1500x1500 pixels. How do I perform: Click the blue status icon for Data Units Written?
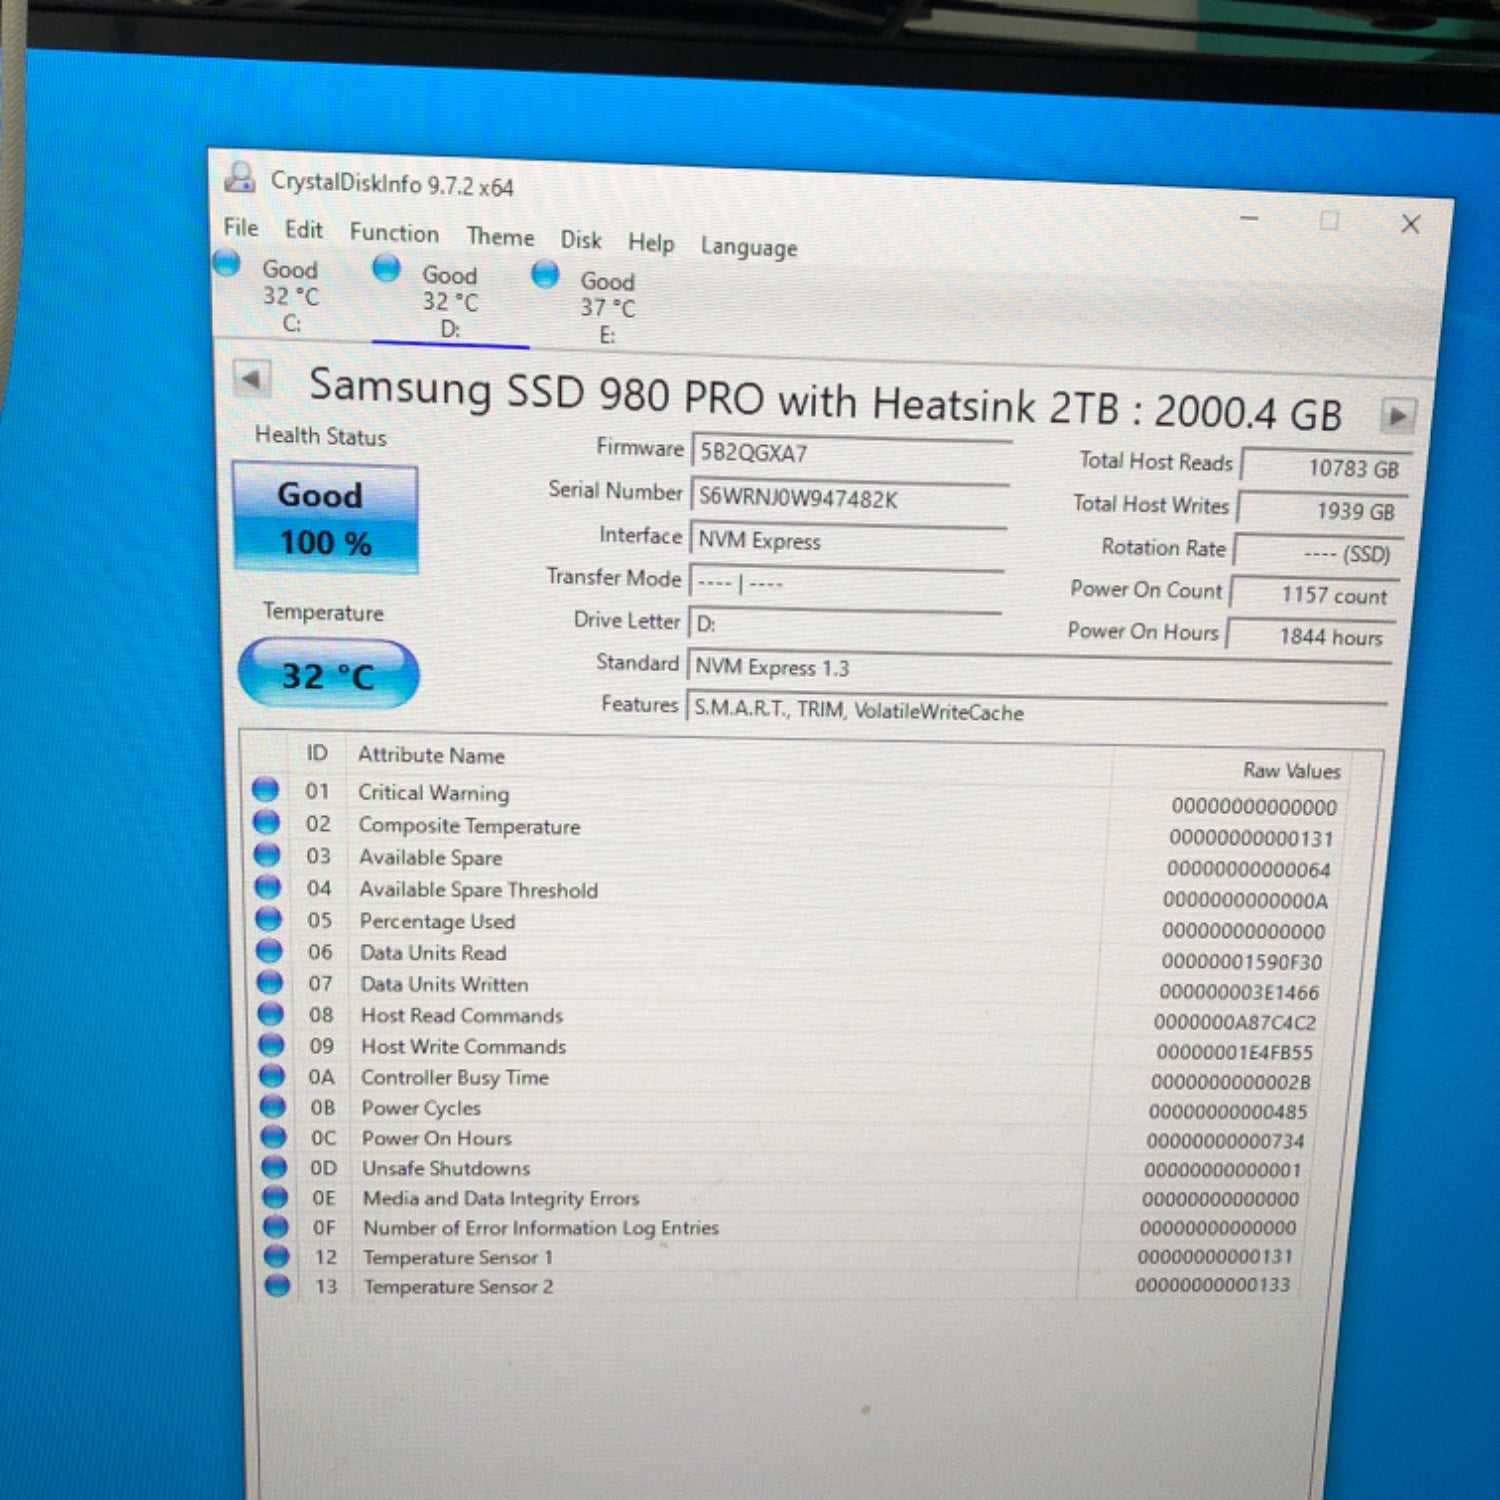pyautogui.click(x=270, y=981)
